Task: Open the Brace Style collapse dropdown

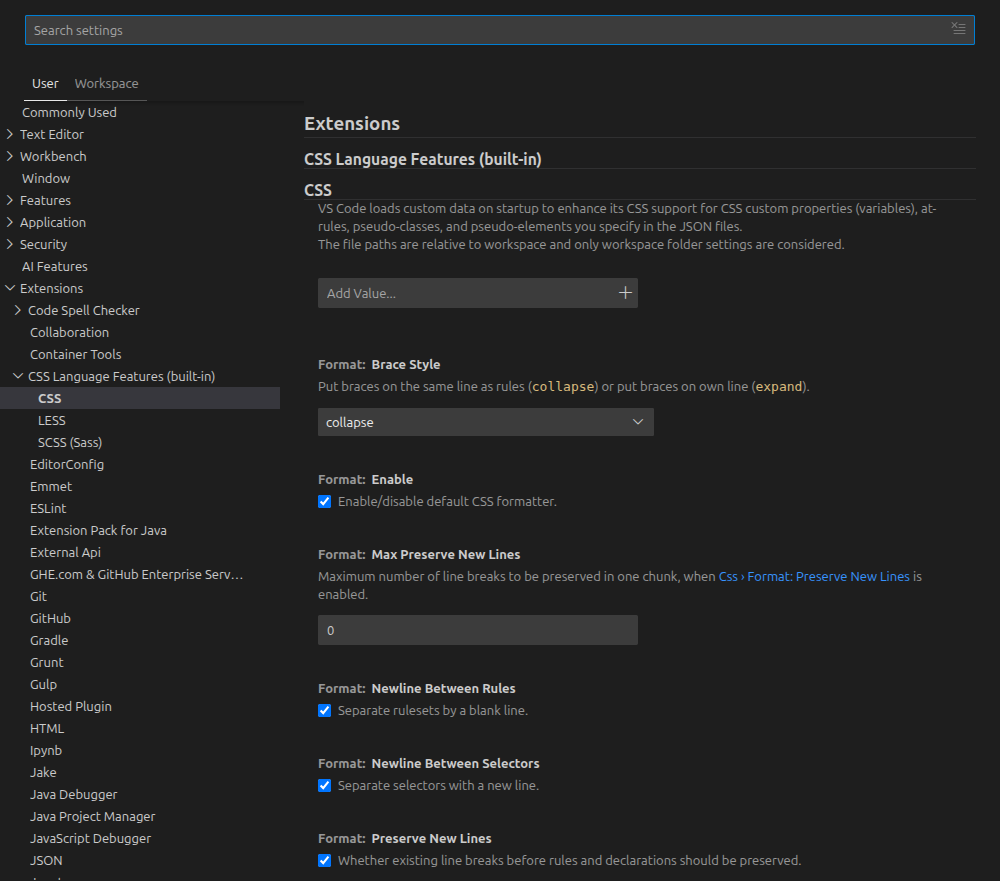Action: coord(485,422)
